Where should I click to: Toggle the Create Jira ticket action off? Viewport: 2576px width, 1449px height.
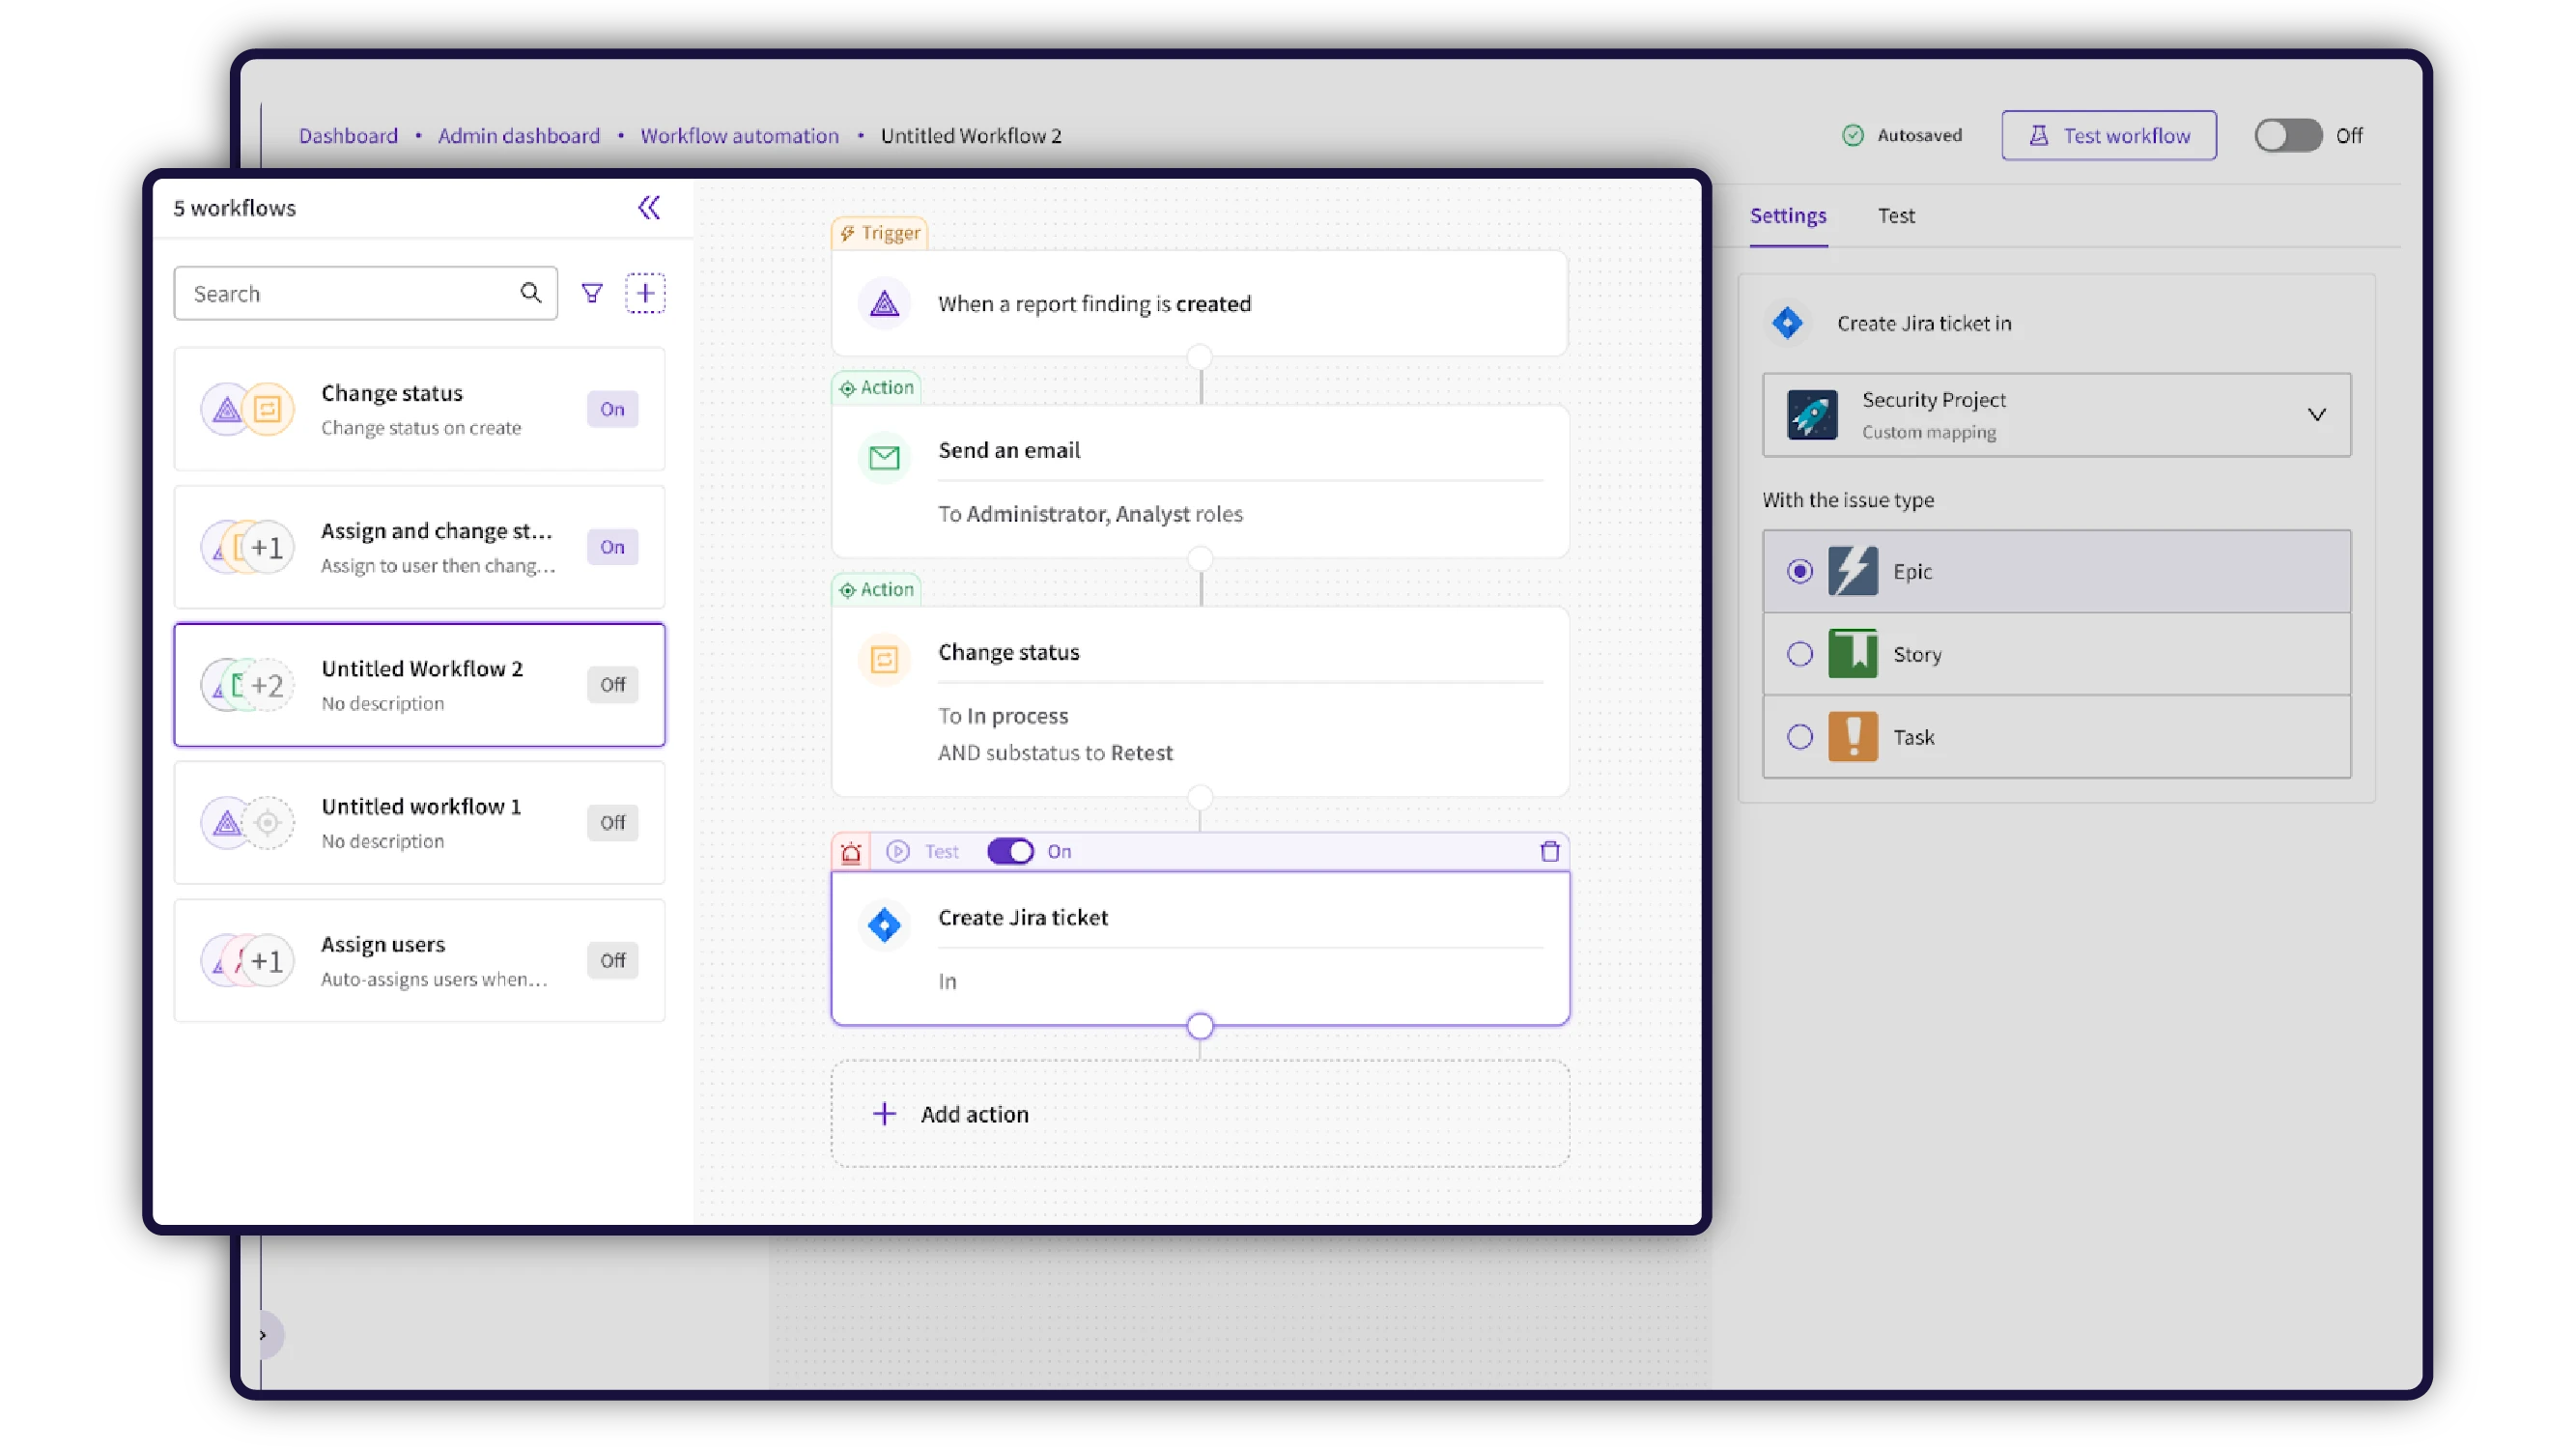point(1010,851)
